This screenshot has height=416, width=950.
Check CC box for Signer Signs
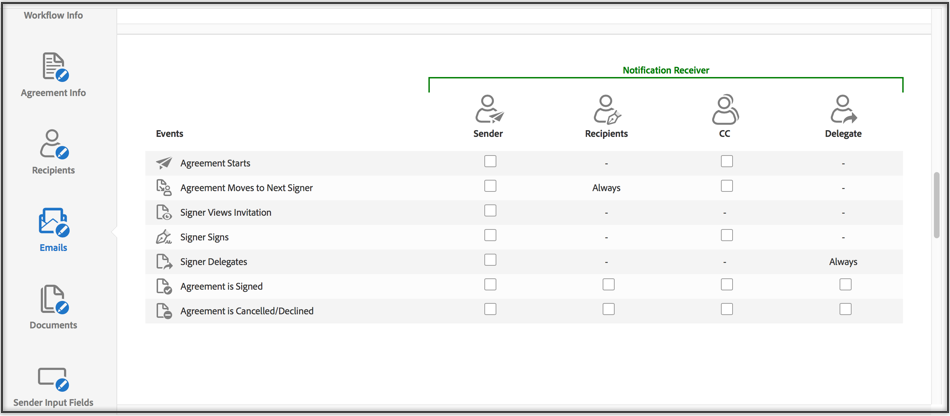point(727,236)
